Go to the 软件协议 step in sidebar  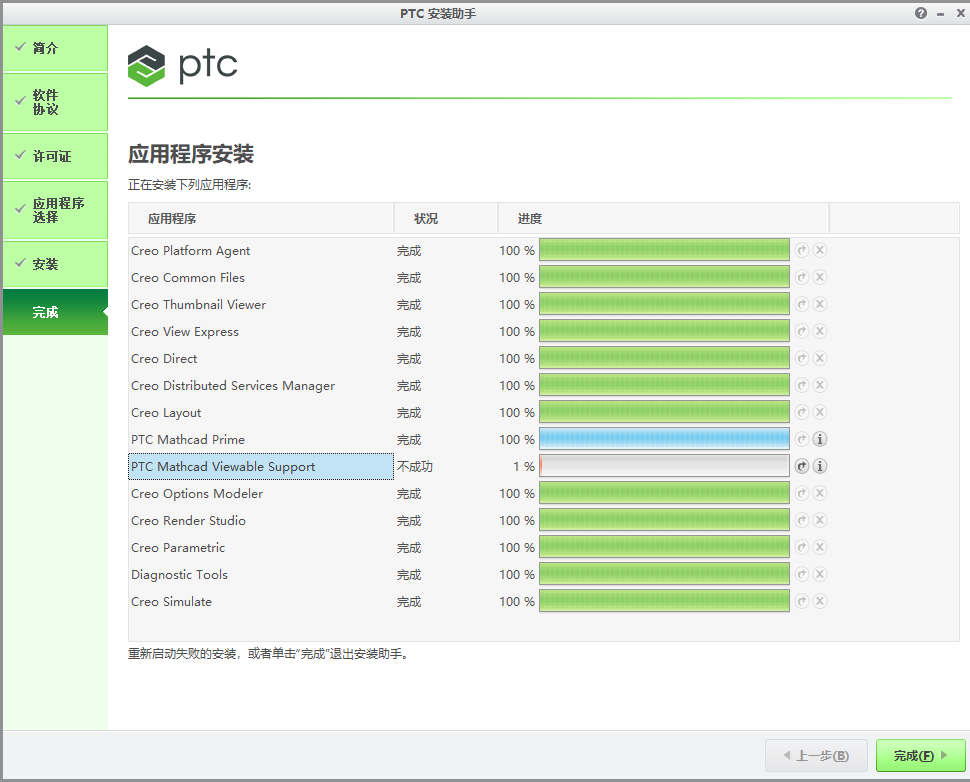(x=55, y=102)
